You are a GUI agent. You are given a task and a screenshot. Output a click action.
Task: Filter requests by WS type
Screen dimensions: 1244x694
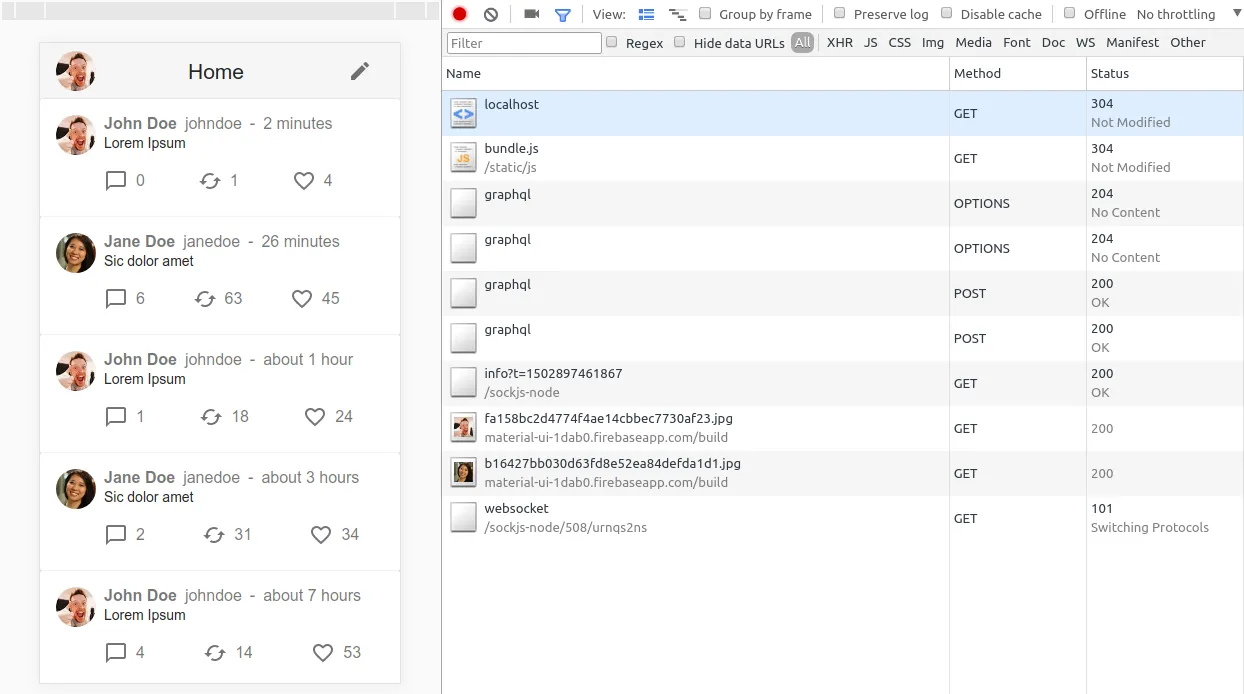click(1085, 43)
